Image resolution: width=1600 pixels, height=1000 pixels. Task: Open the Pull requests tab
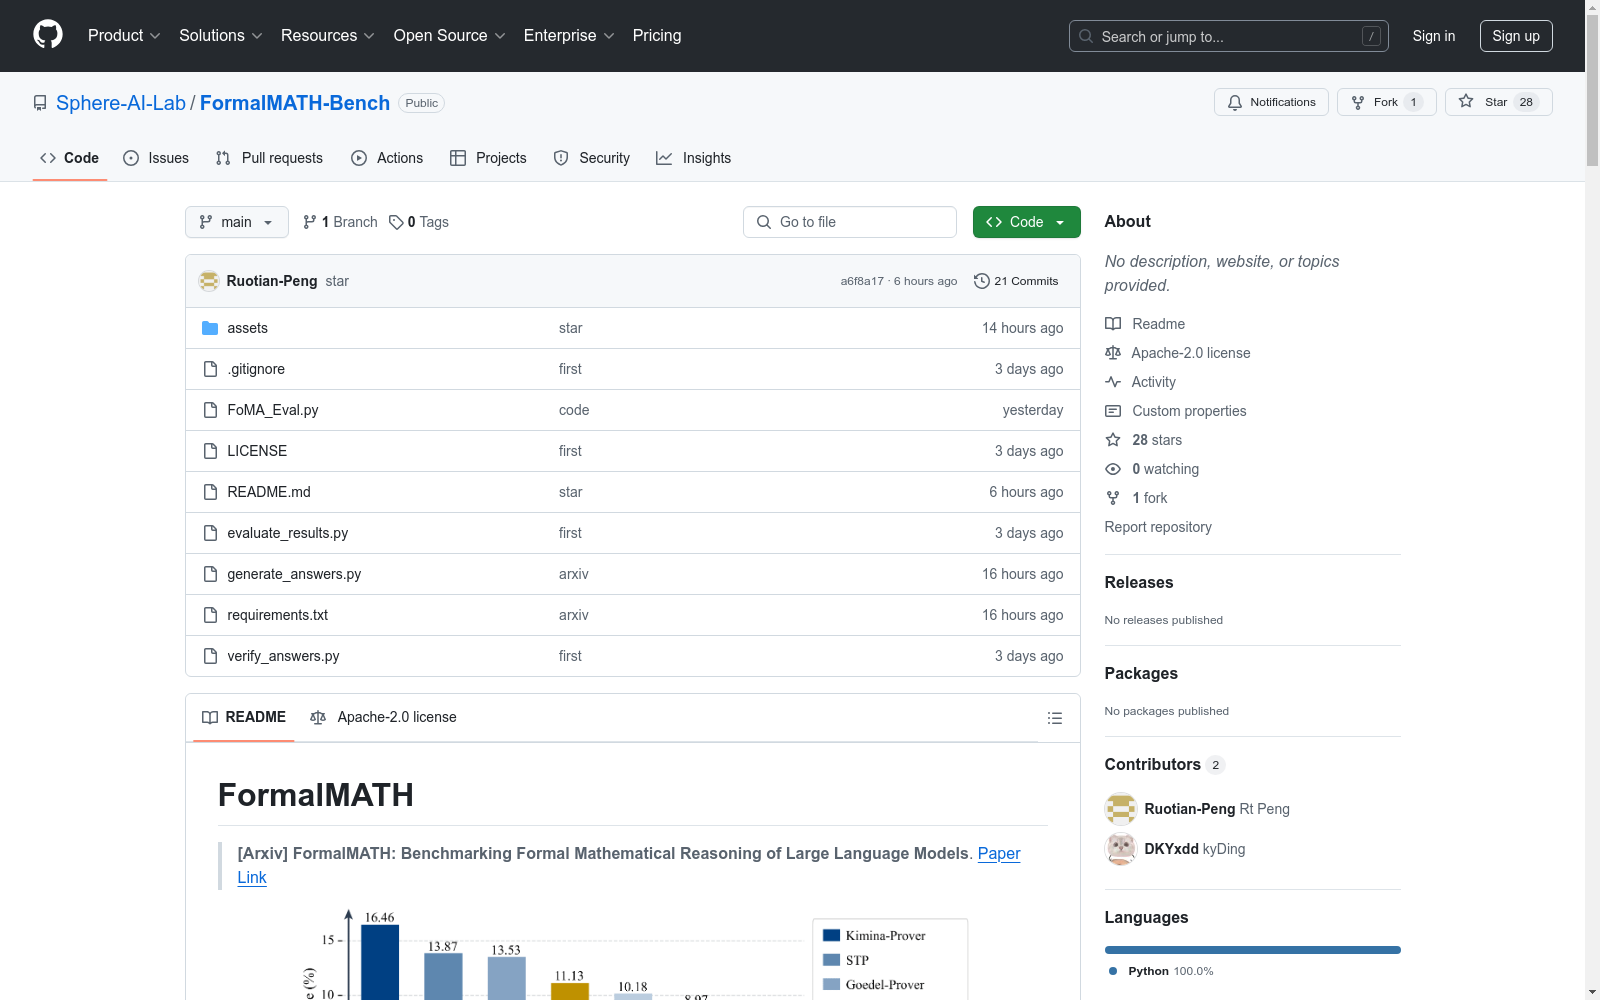pos(269,158)
